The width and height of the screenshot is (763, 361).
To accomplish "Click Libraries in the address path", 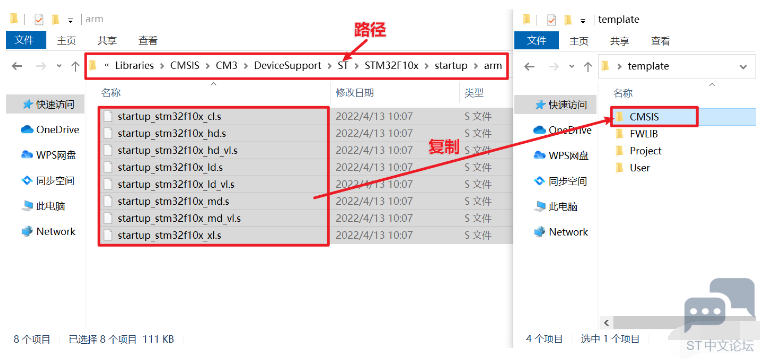I will (134, 65).
